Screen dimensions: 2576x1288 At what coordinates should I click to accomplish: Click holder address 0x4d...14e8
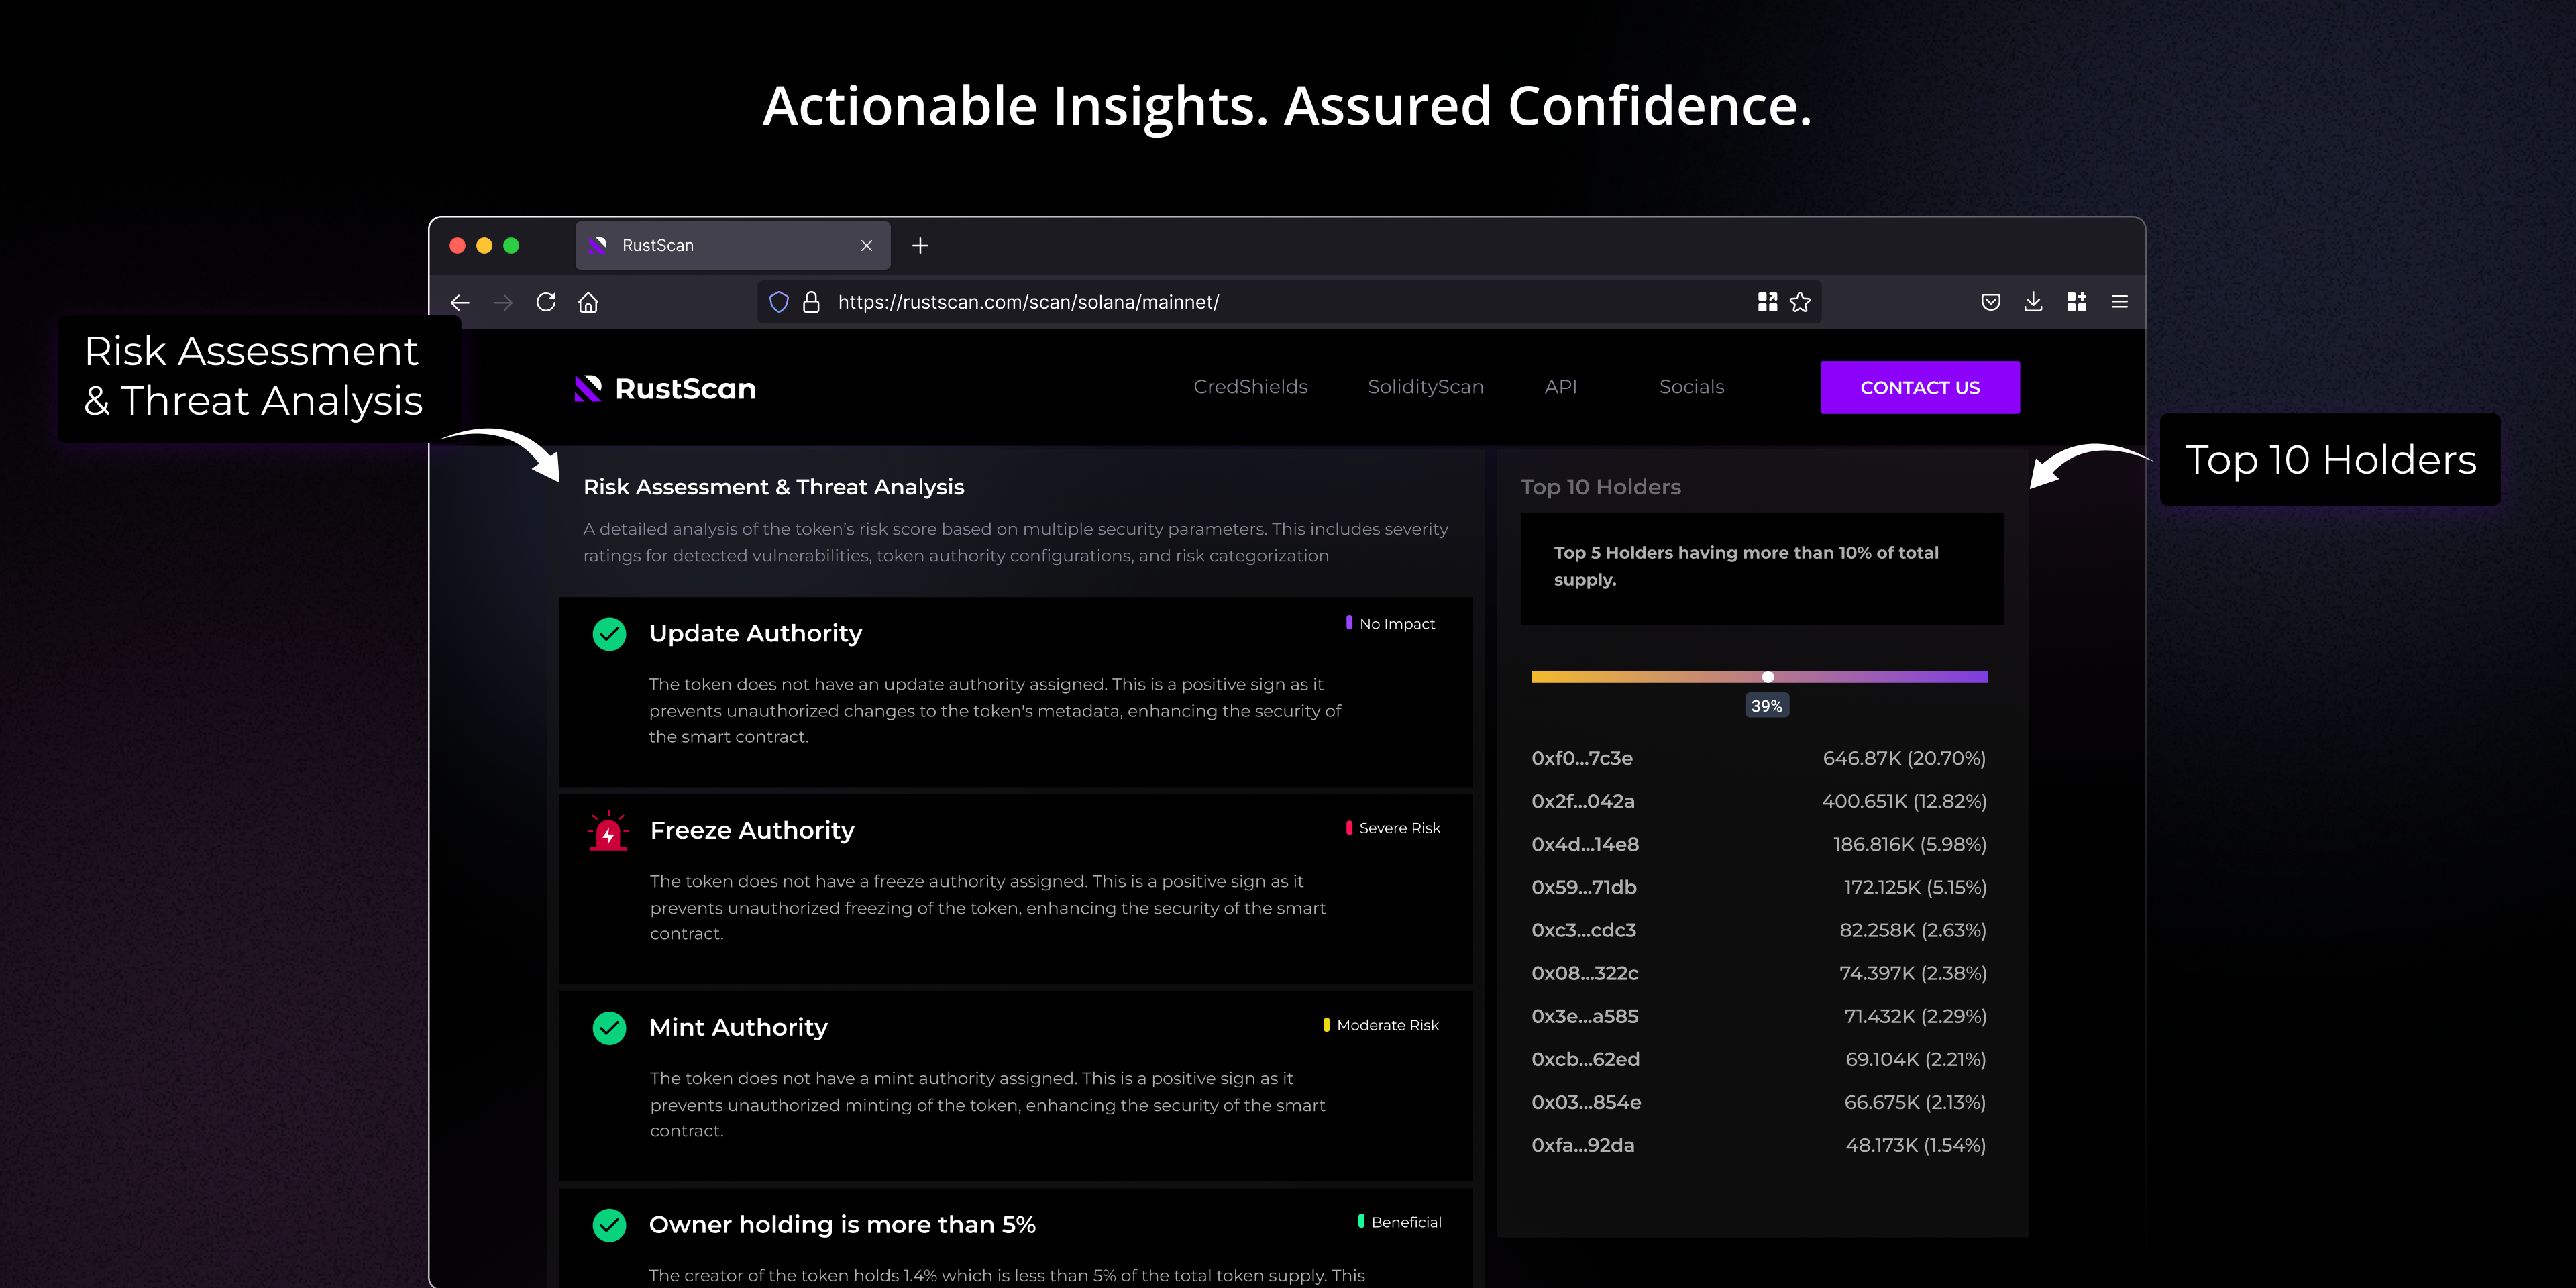tap(1585, 844)
